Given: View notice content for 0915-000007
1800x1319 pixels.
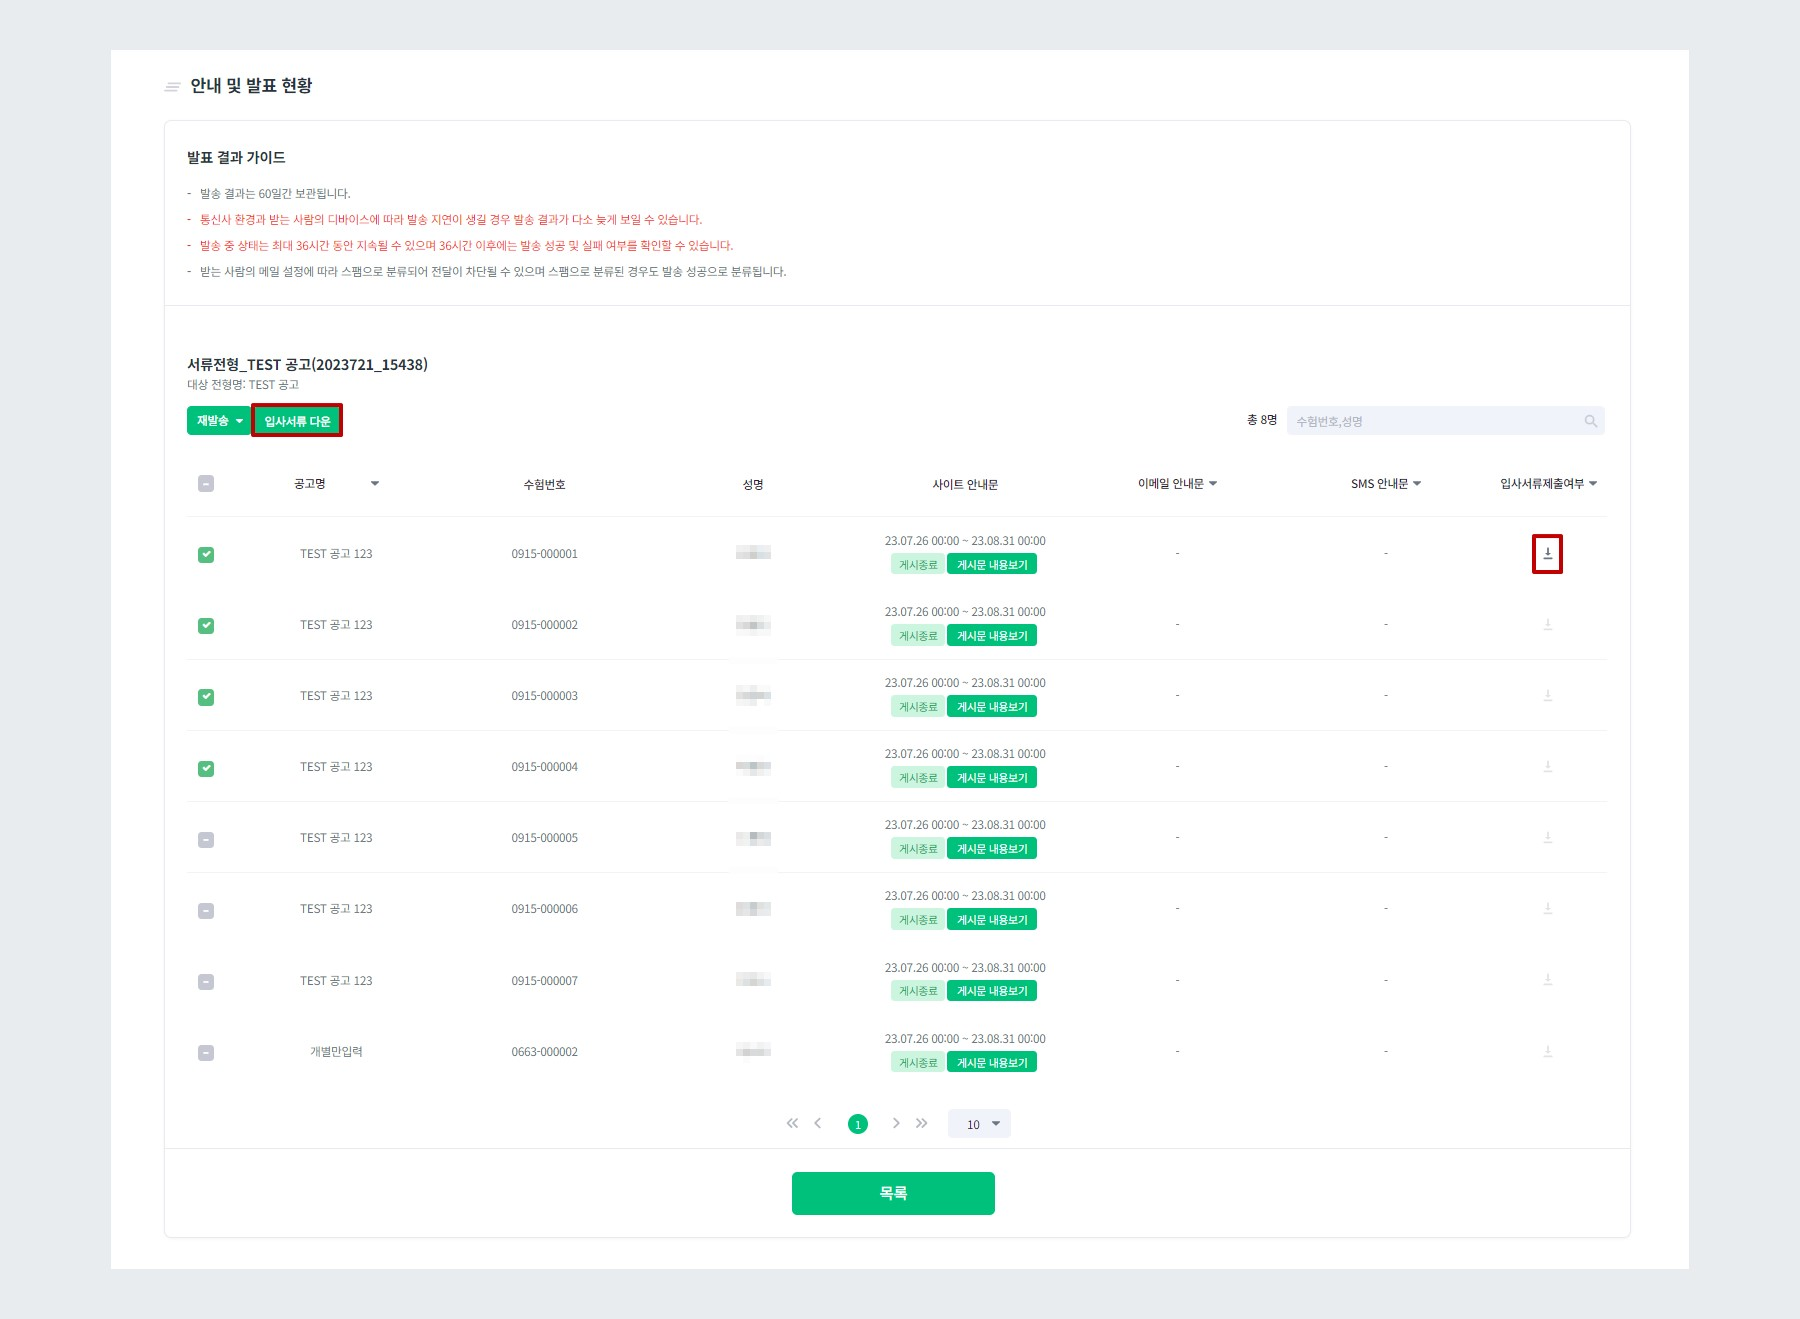Looking at the screenshot, I should click(992, 991).
